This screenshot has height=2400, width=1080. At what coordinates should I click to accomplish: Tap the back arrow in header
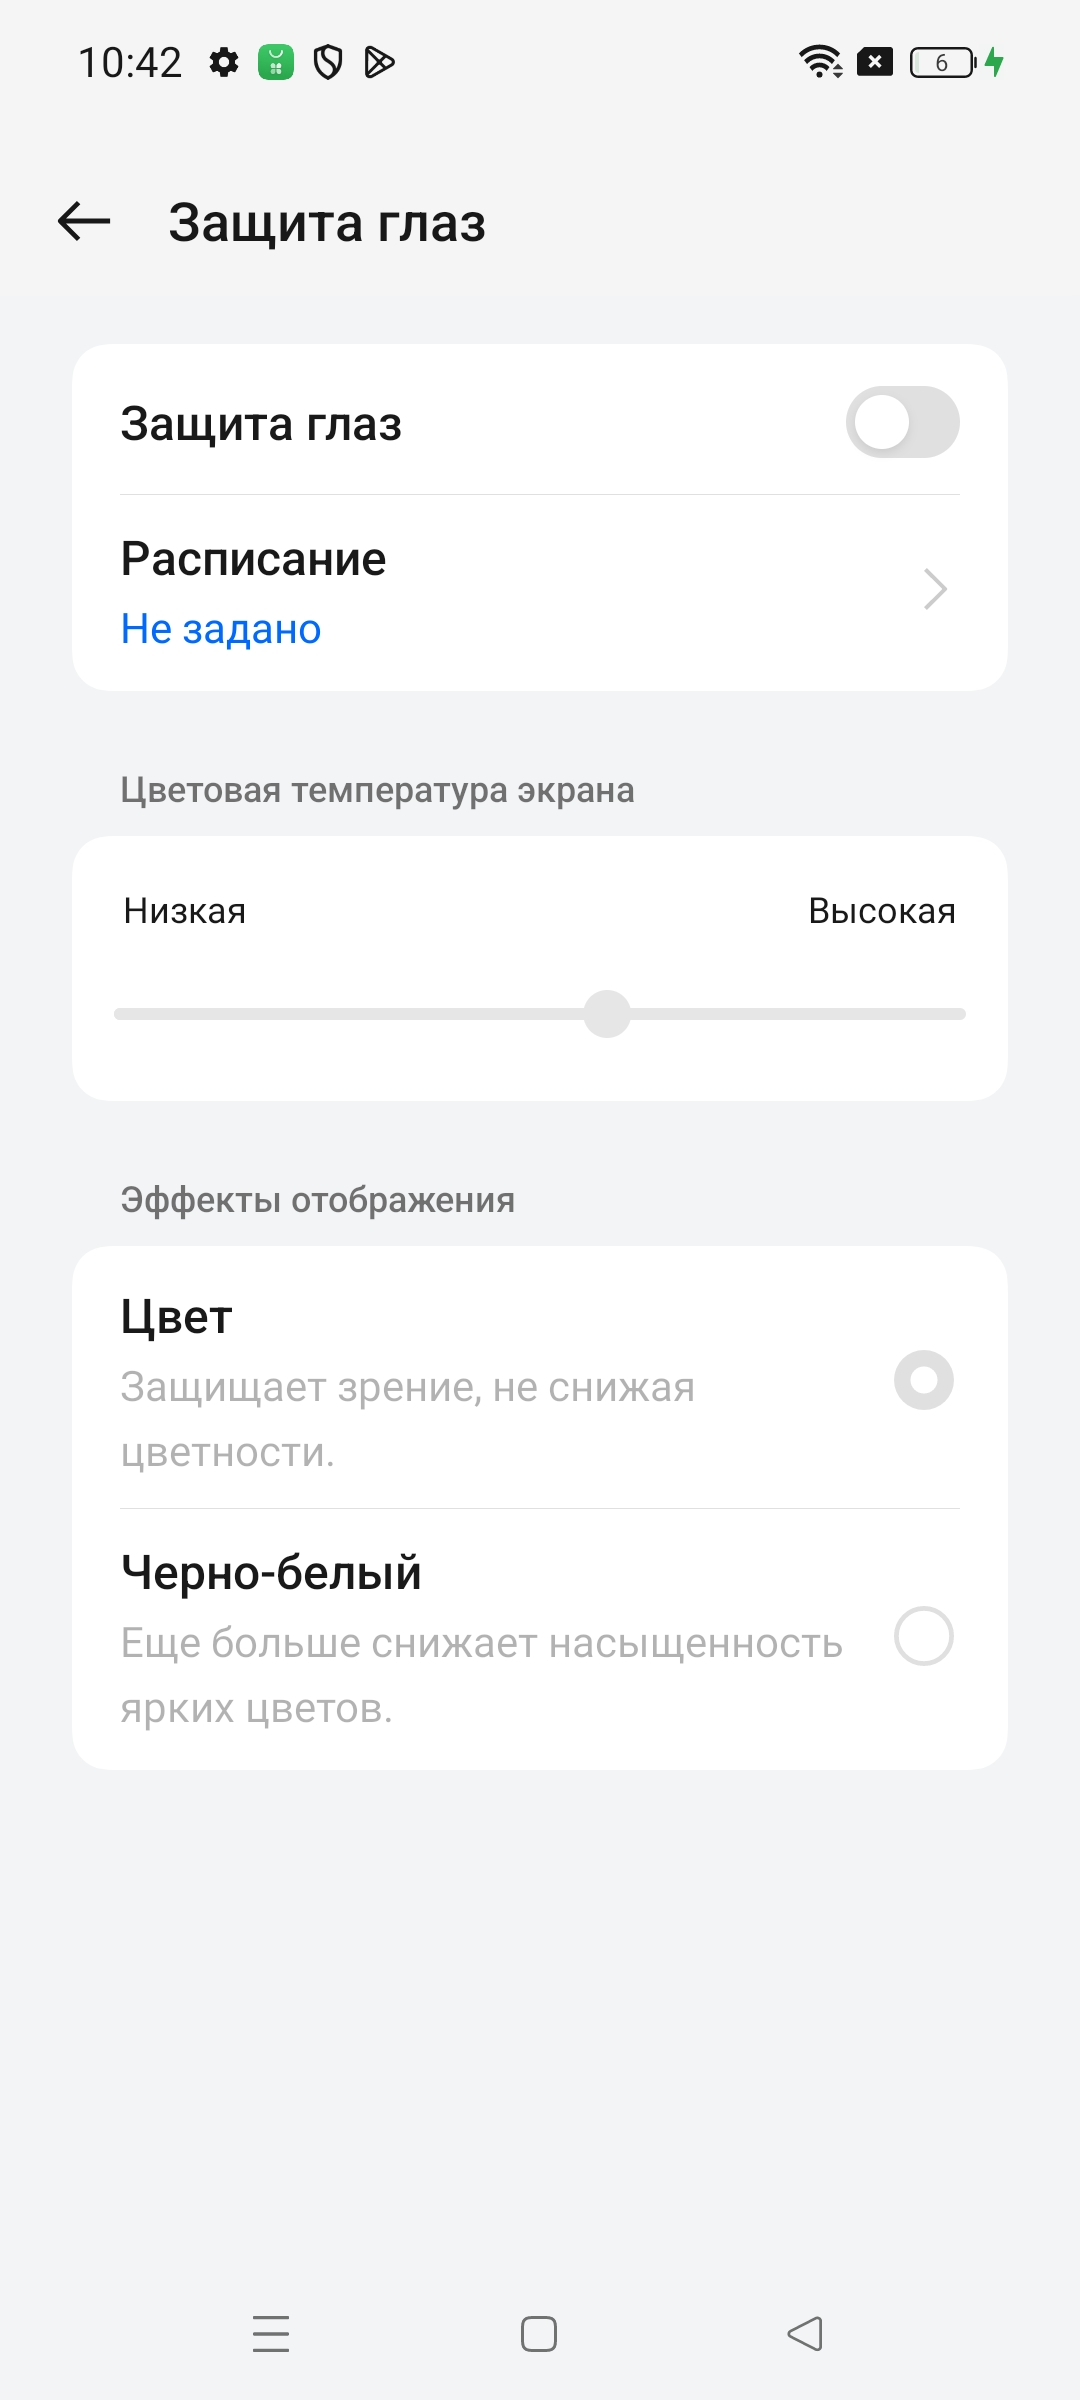coord(84,221)
